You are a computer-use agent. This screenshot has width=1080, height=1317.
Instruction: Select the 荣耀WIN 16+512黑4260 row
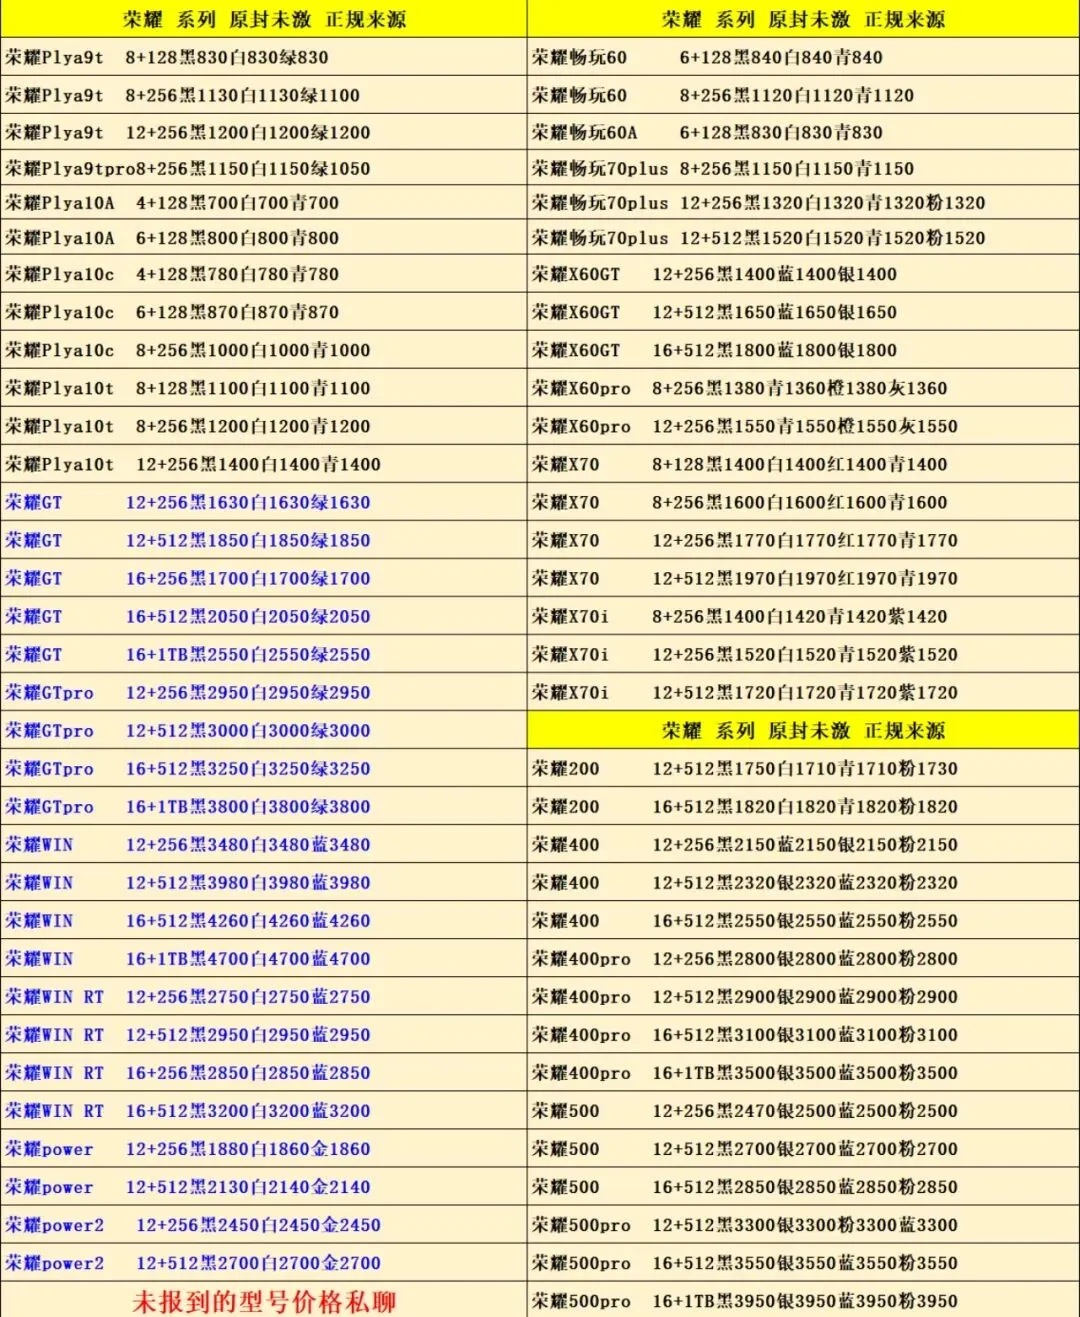tap(264, 920)
